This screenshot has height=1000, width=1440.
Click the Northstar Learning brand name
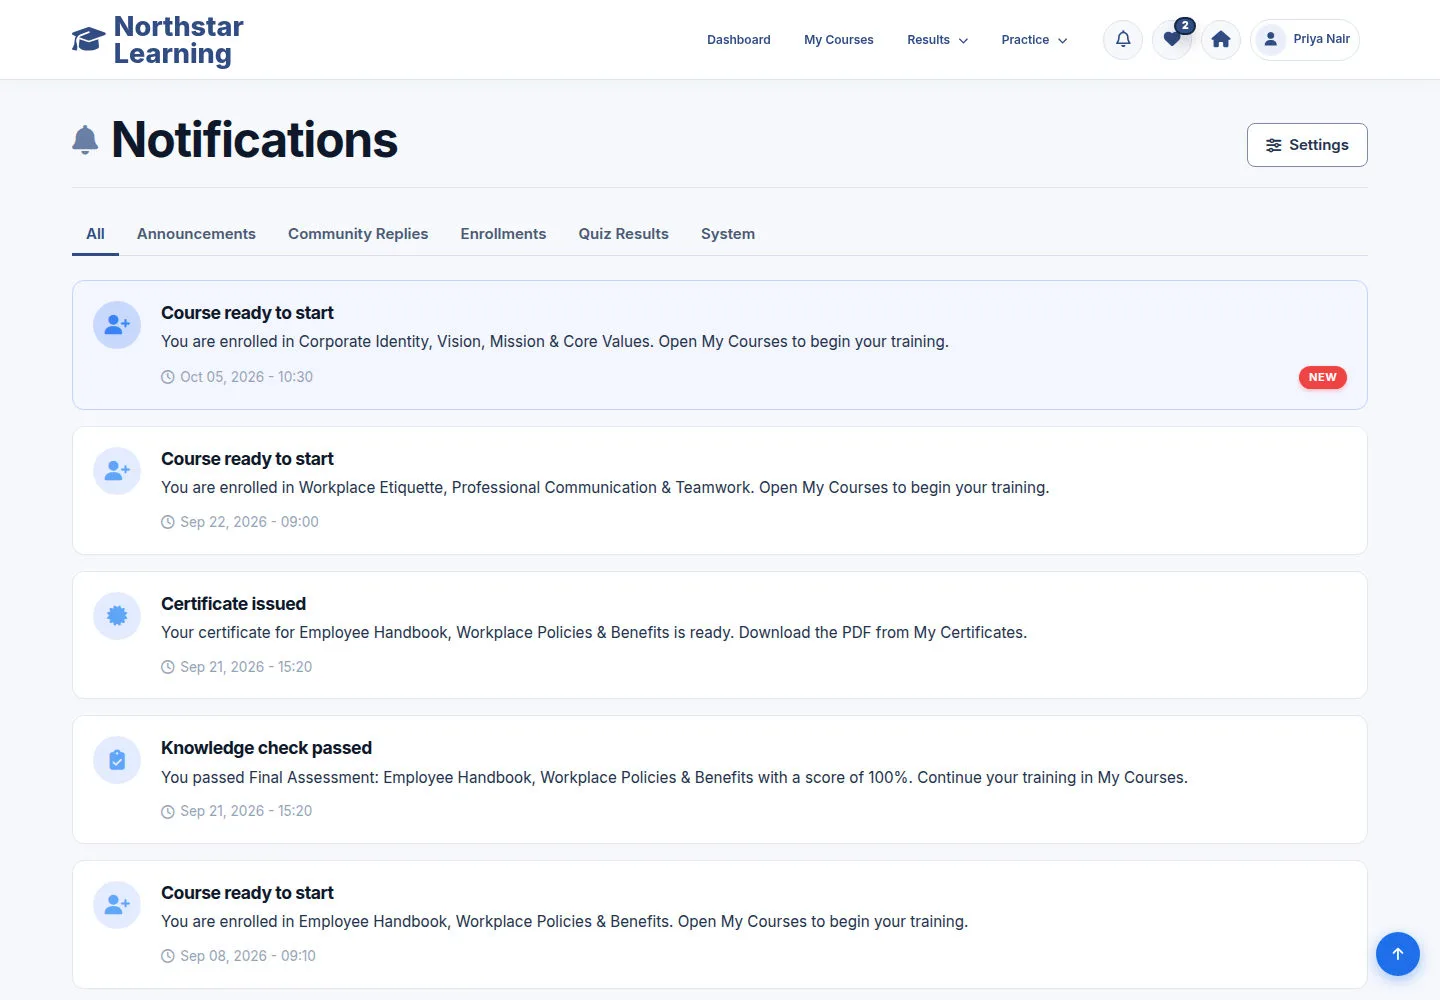pyautogui.click(x=178, y=40)
